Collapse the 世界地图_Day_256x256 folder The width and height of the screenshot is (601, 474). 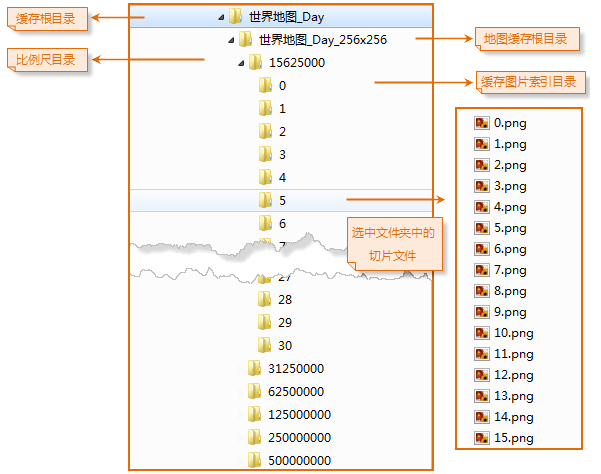tap(231, 40)
